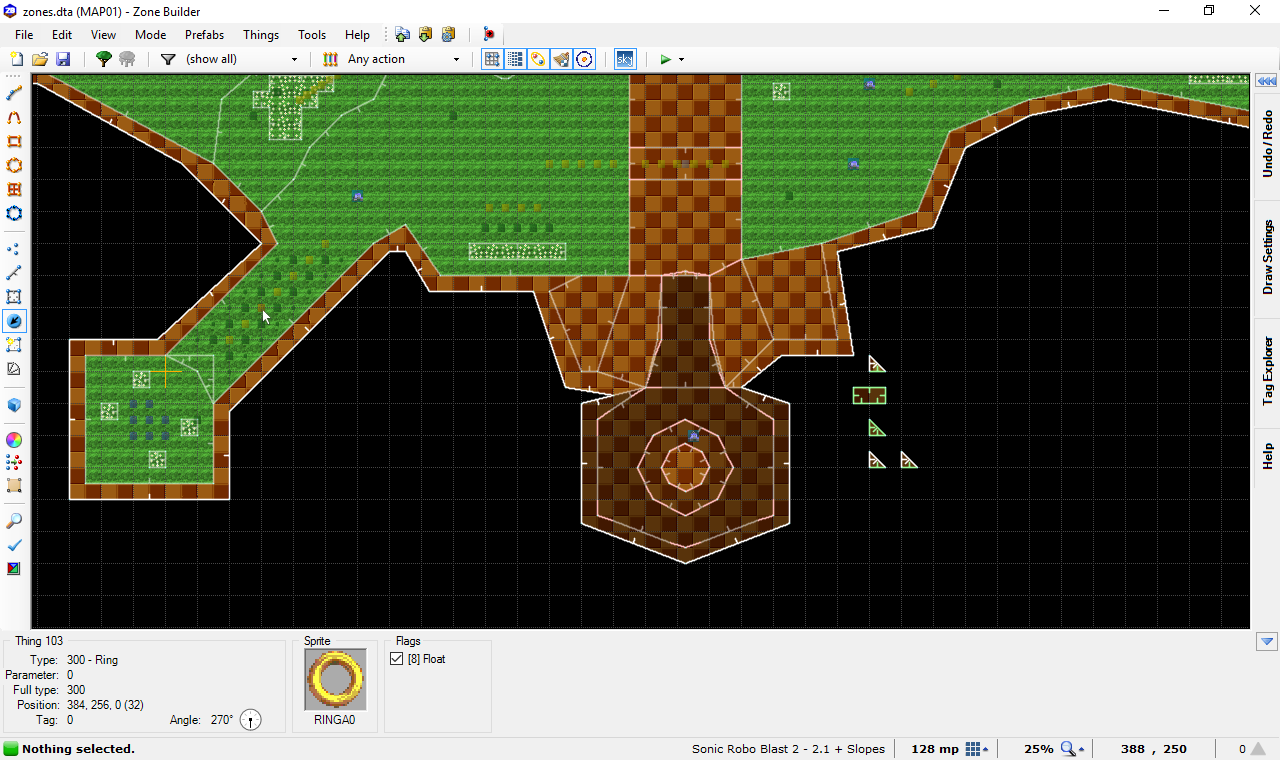1280x760 pixels.
Task: Select the blue dotted ellipse tool
Action: point(14,213)
